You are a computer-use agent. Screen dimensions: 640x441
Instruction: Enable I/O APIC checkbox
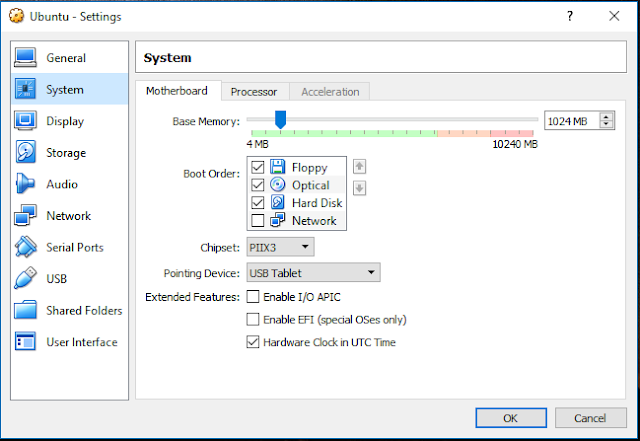pyautogui.click(x=253, y=296)
